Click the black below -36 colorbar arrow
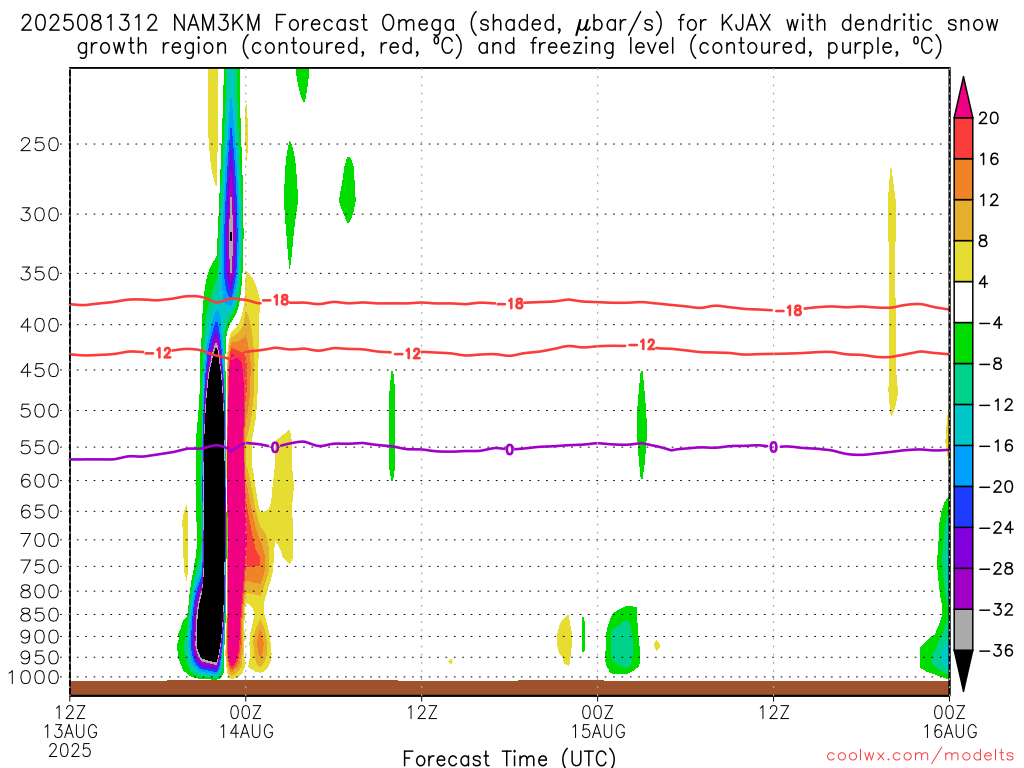This screenshot has height=768, width=1024. (963, 671)
